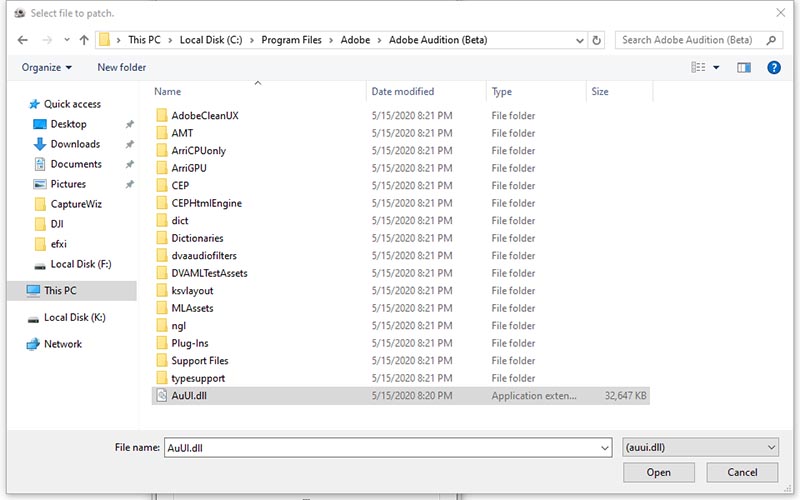Open the (auui.dll) file type dropdown
The height and width of the screenshot is (500, 800).
[701, 447]
